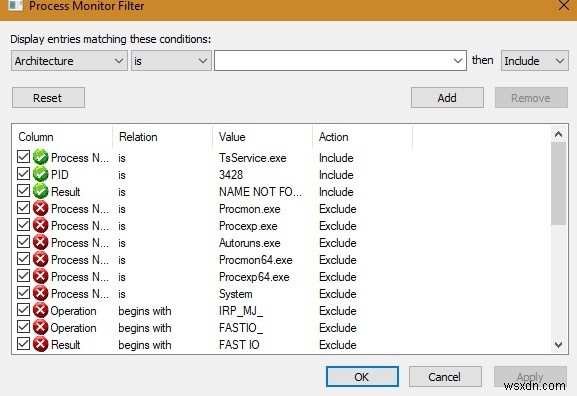
Task: Click the red exclude icon for IRP_MJ_ row
Action: [40, 311]
